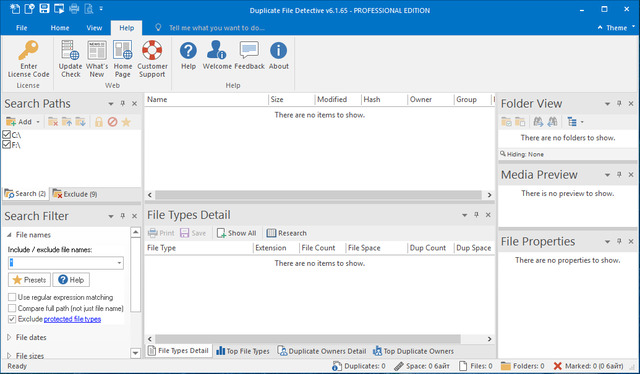Open Customer Support lifebuoy icon
Screen dimensions: 640x374
(152, 50)
